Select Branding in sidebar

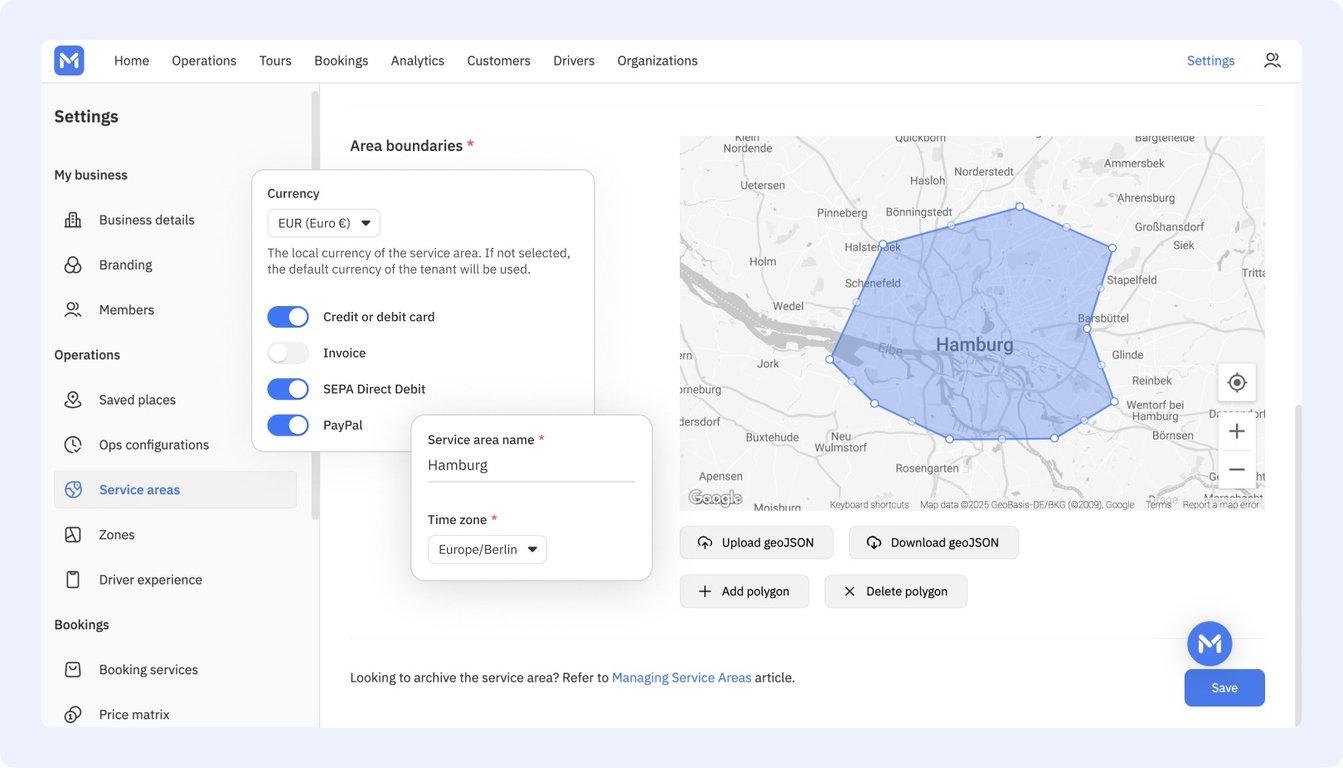pos(125,265)
